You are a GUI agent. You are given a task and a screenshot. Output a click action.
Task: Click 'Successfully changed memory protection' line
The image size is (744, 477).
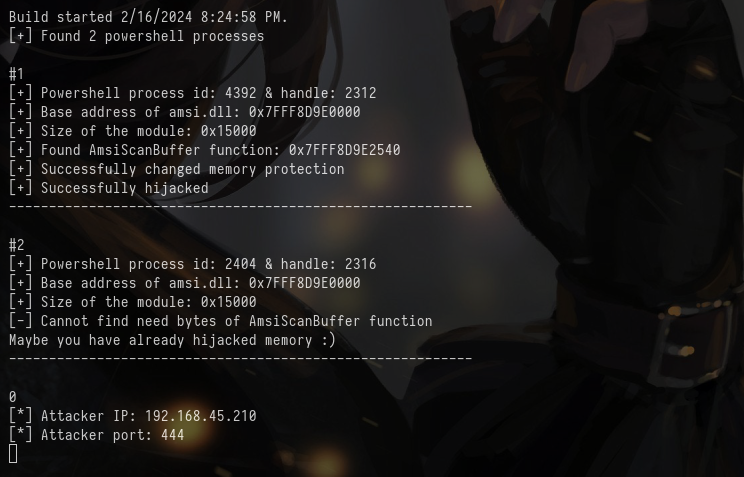click(177, 169)
